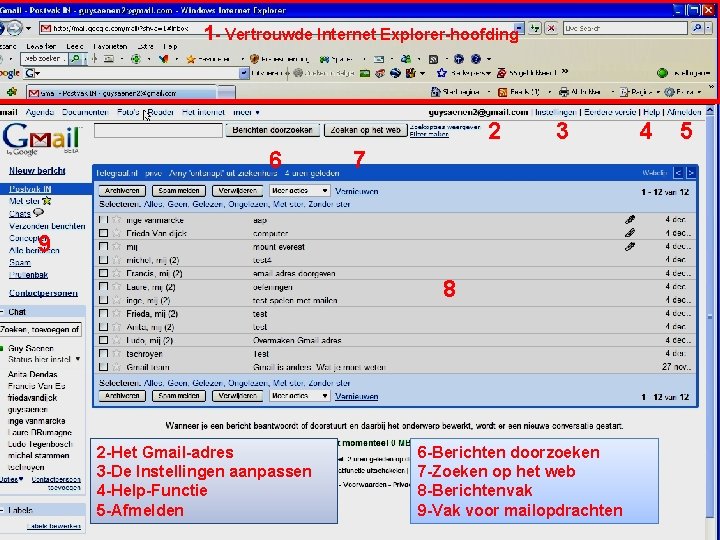The height and width of the screenshot is (540, 720).
Task: Check the box next to Frieda, mij (2)
Action: point(104,314)
